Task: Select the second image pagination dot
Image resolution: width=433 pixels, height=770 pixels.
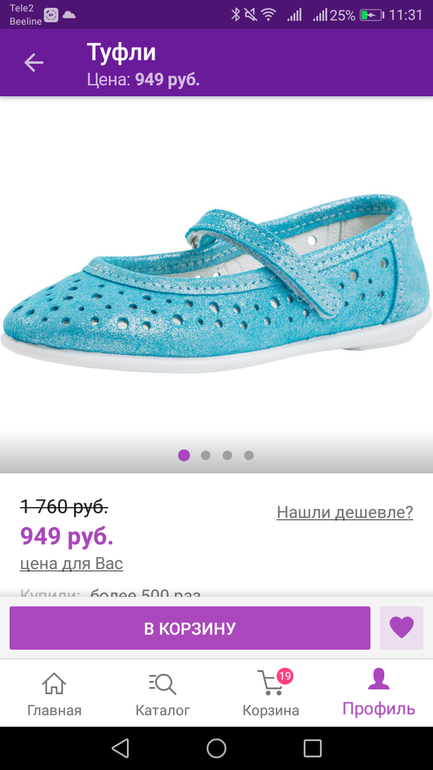Action: (x=206, y=455)
